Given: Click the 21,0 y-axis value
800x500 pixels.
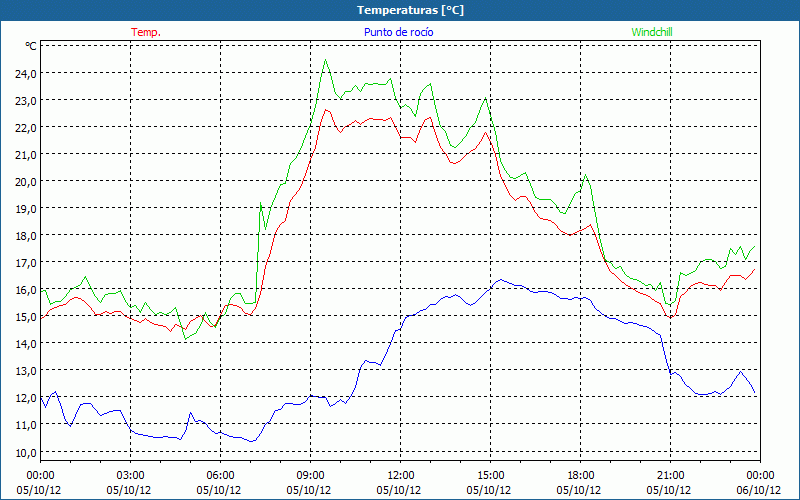Looking at the screenshot, I should [x=26, y=155].
